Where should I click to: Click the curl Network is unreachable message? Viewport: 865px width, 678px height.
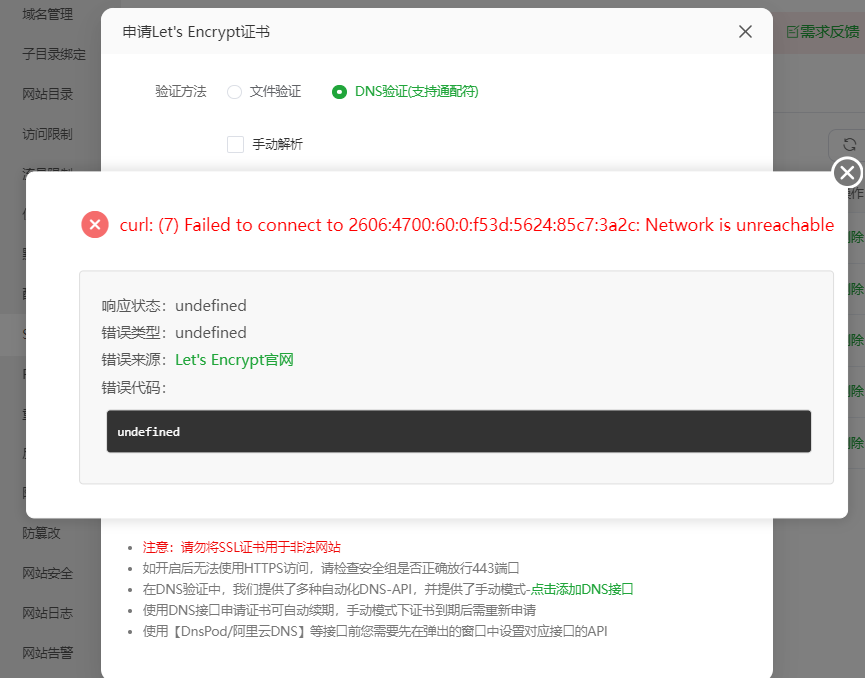(x=477, y=225)
